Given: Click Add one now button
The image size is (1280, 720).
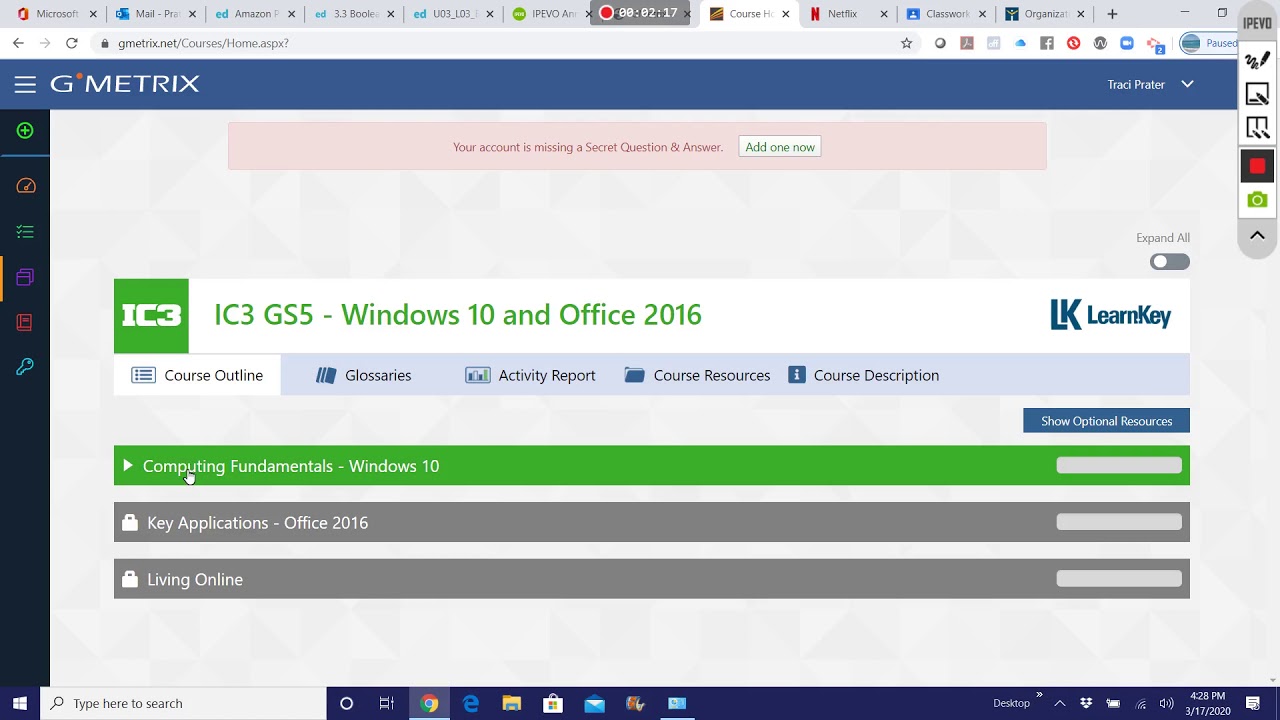Looking at the screenshot, I should pyautogui.click(x=780, y=147).
